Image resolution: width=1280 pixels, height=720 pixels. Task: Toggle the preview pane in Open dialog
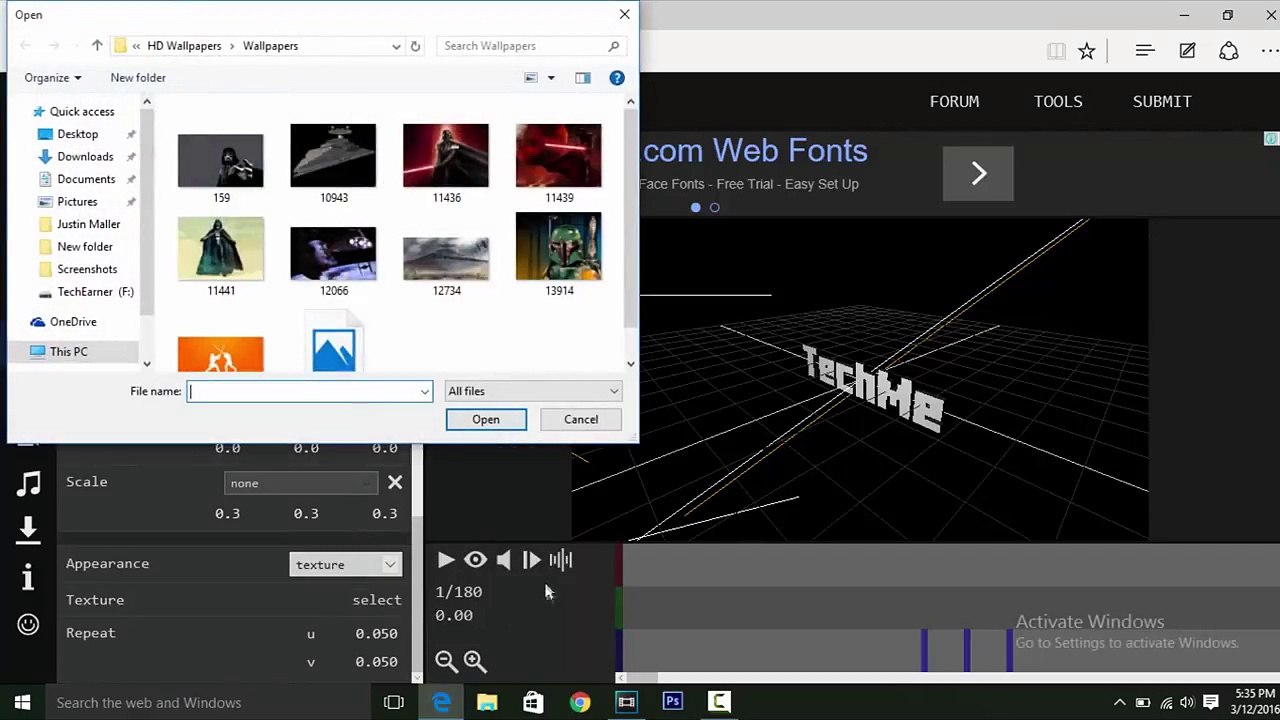tap(583, 78)
